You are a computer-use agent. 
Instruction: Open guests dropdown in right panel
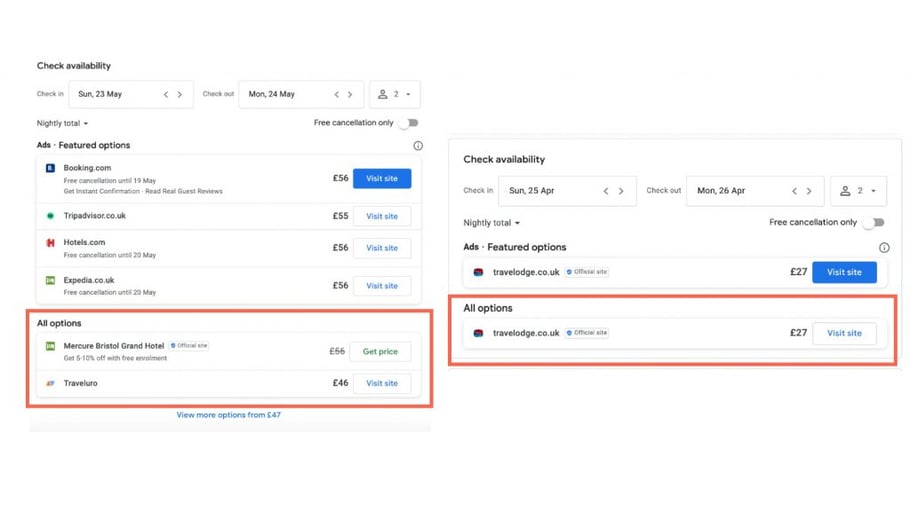(x=858, y=191)
